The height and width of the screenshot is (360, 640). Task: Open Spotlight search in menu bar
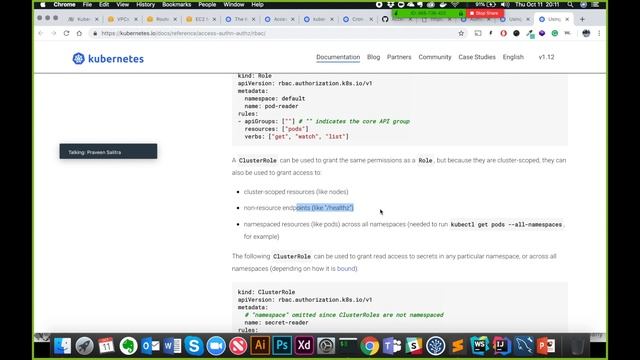(570, 4)
